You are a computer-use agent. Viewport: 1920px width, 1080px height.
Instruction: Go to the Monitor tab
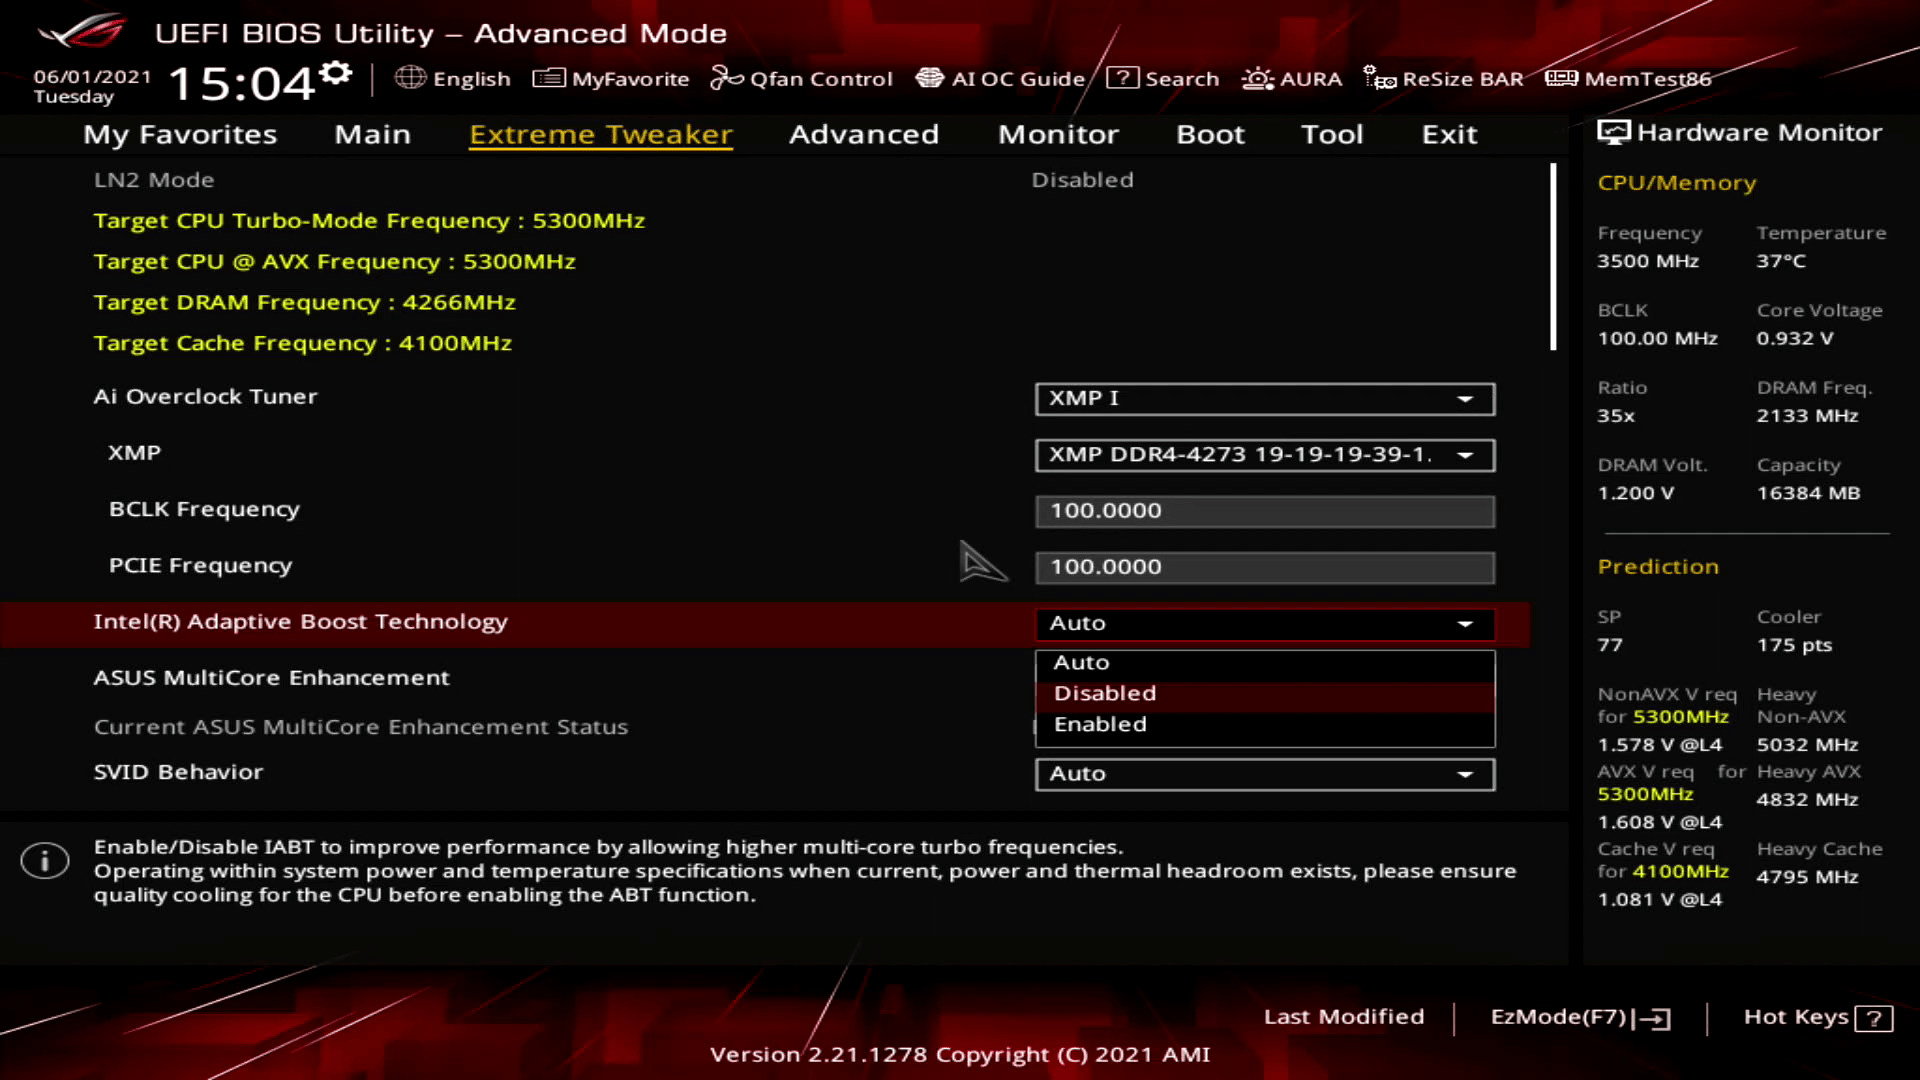1058,134
